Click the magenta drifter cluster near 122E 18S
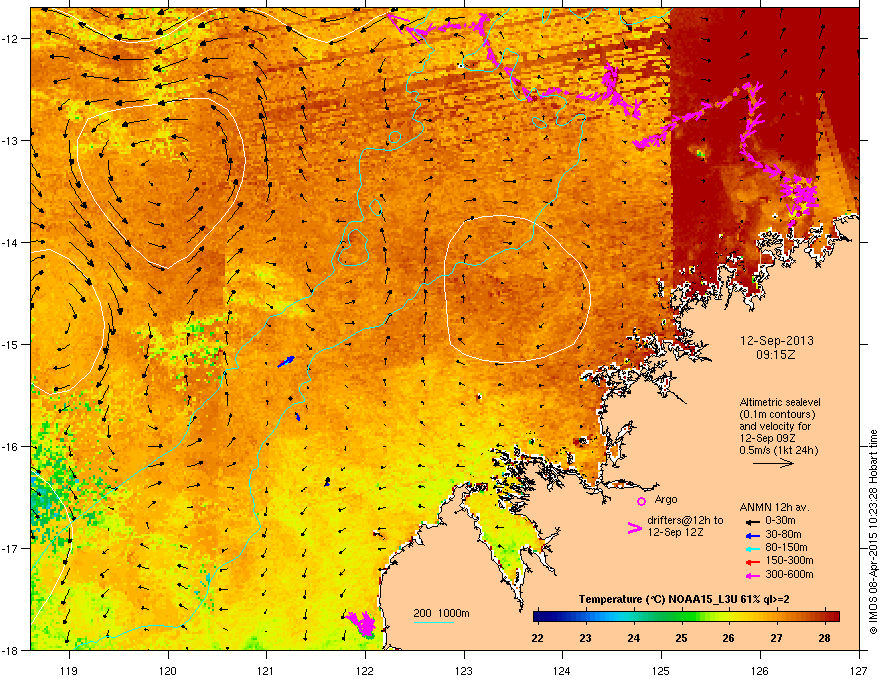 tap(362, 624)
